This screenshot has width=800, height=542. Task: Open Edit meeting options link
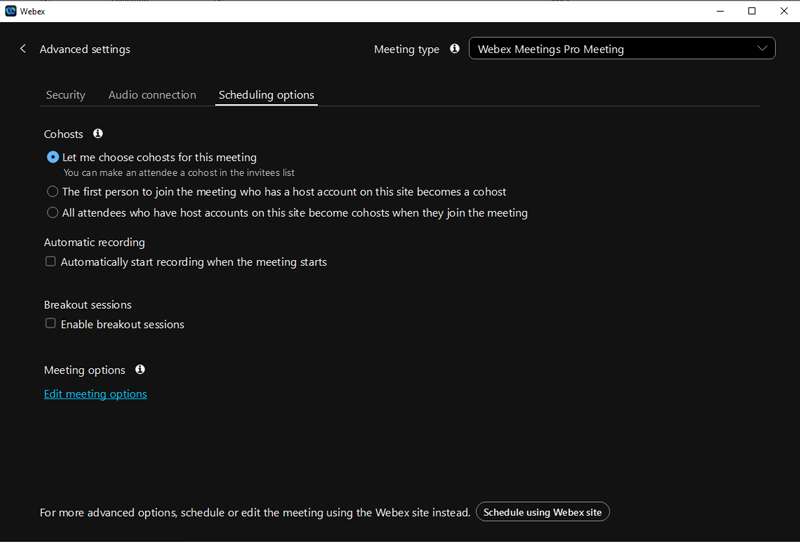(x=95, y=394)
